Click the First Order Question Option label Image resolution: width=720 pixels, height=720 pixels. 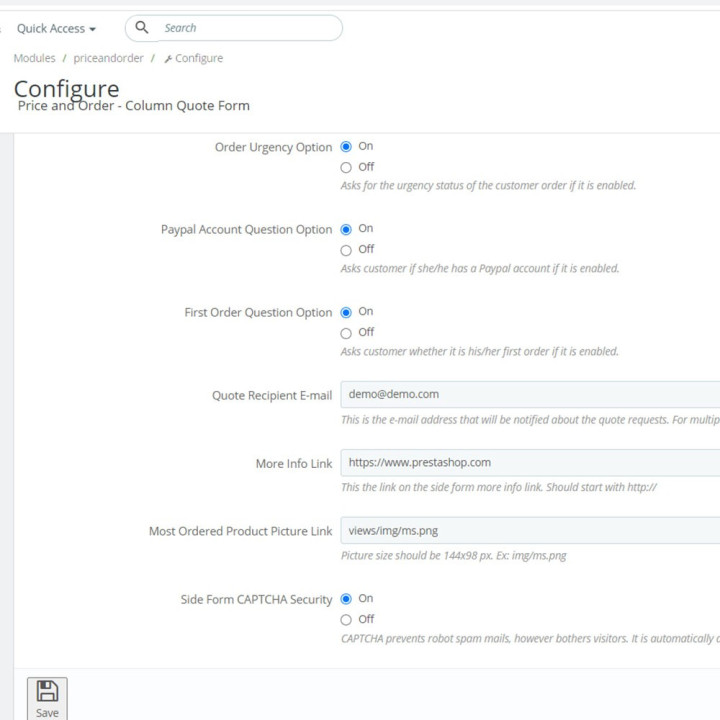(x=258, y=313)
